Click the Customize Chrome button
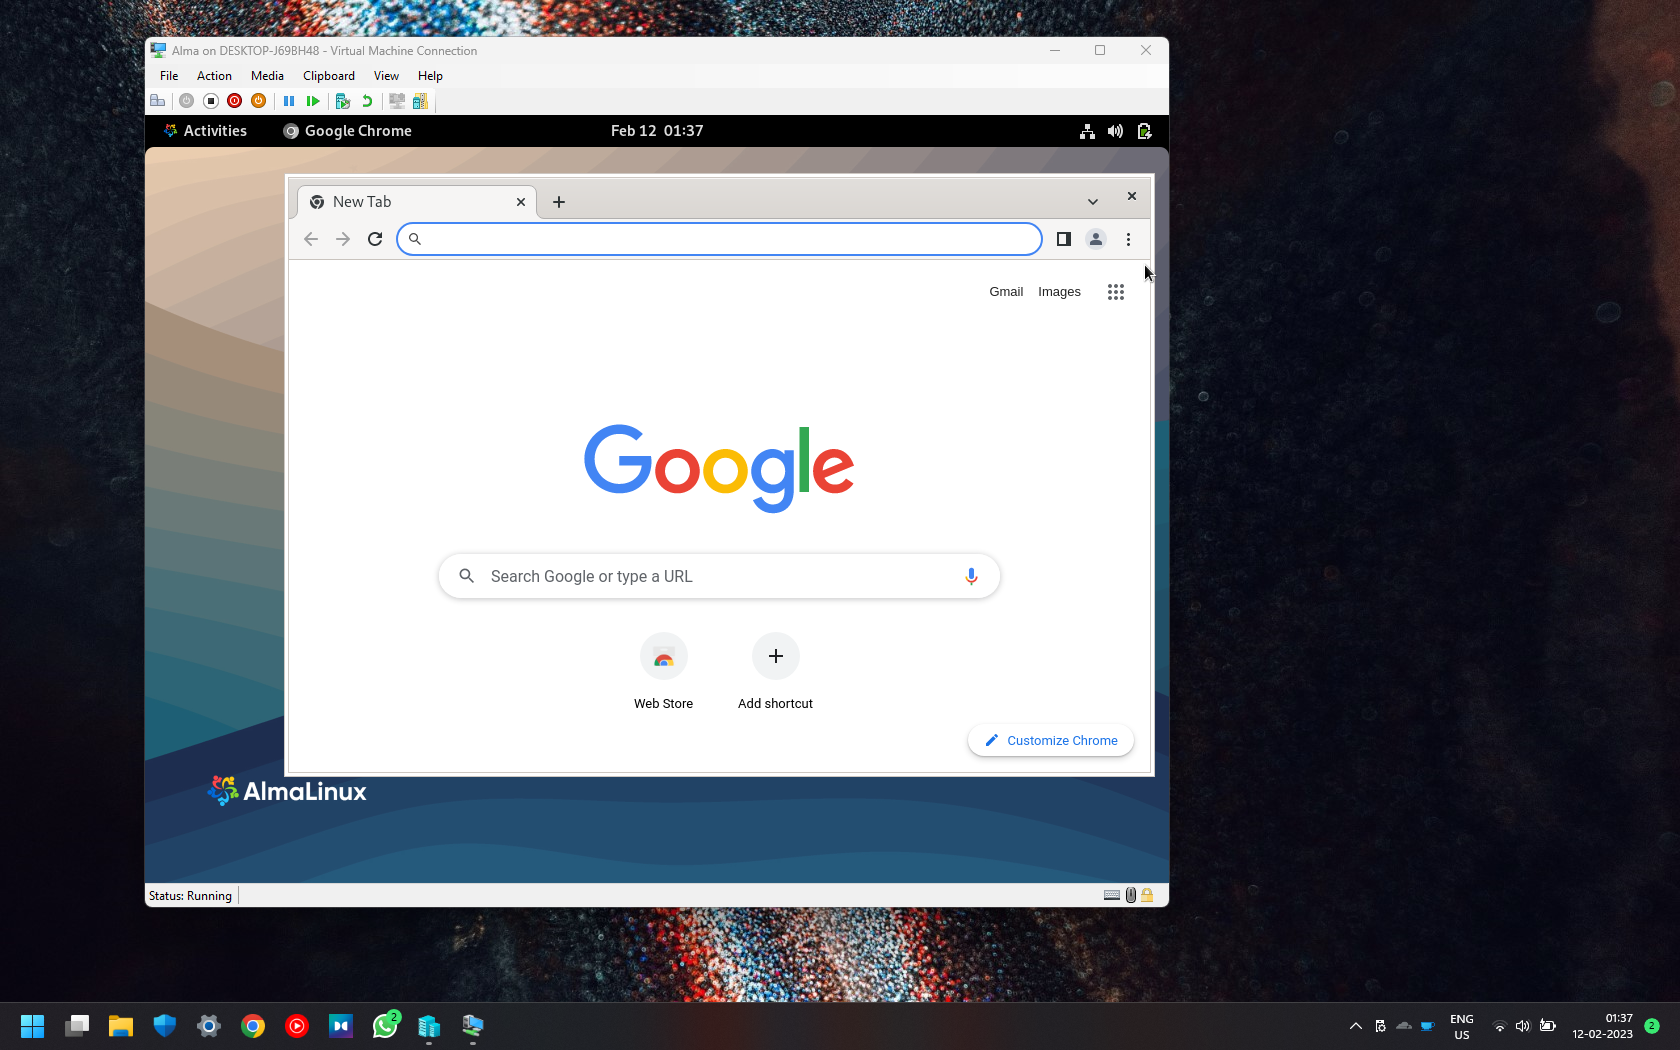 [x=1051, y=741]
